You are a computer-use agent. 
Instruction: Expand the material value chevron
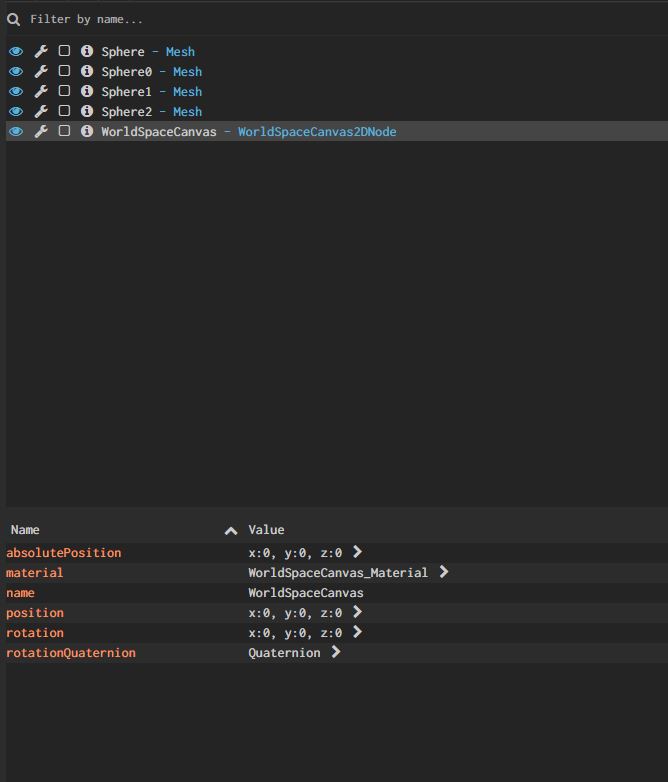point(444,572)
